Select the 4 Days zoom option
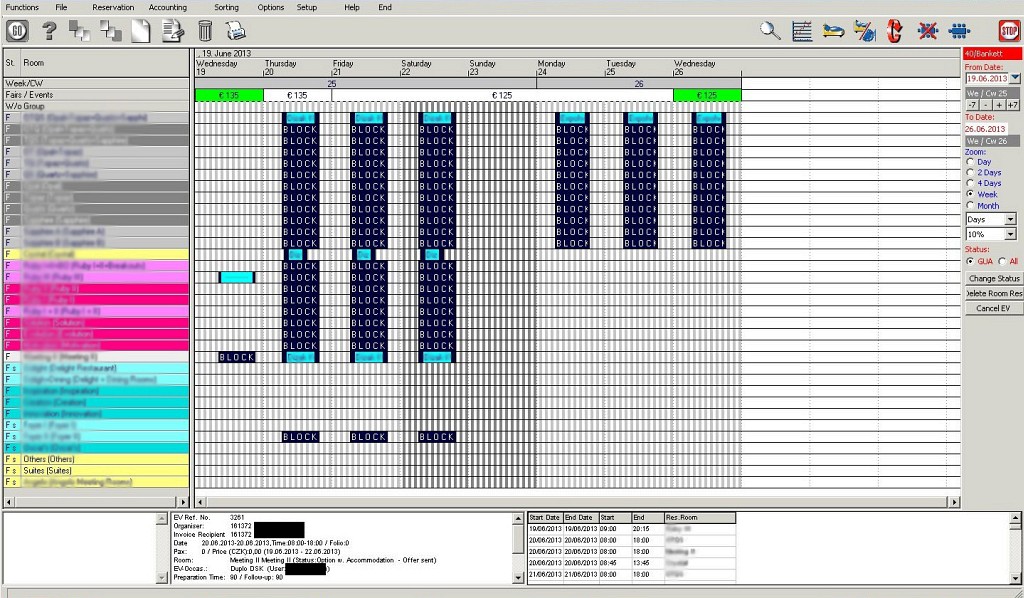Screen dimensions: 1024x598 (x=970, y=183)
